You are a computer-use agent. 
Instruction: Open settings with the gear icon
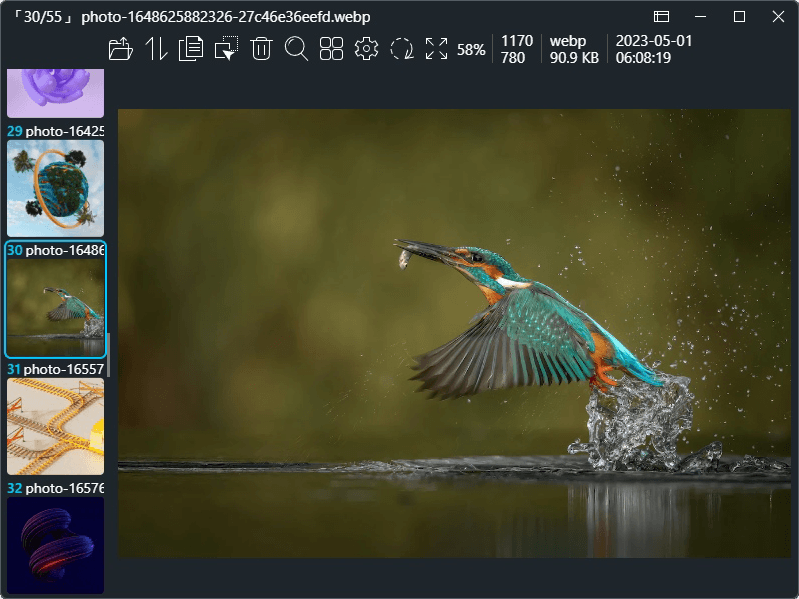[366, 49]
